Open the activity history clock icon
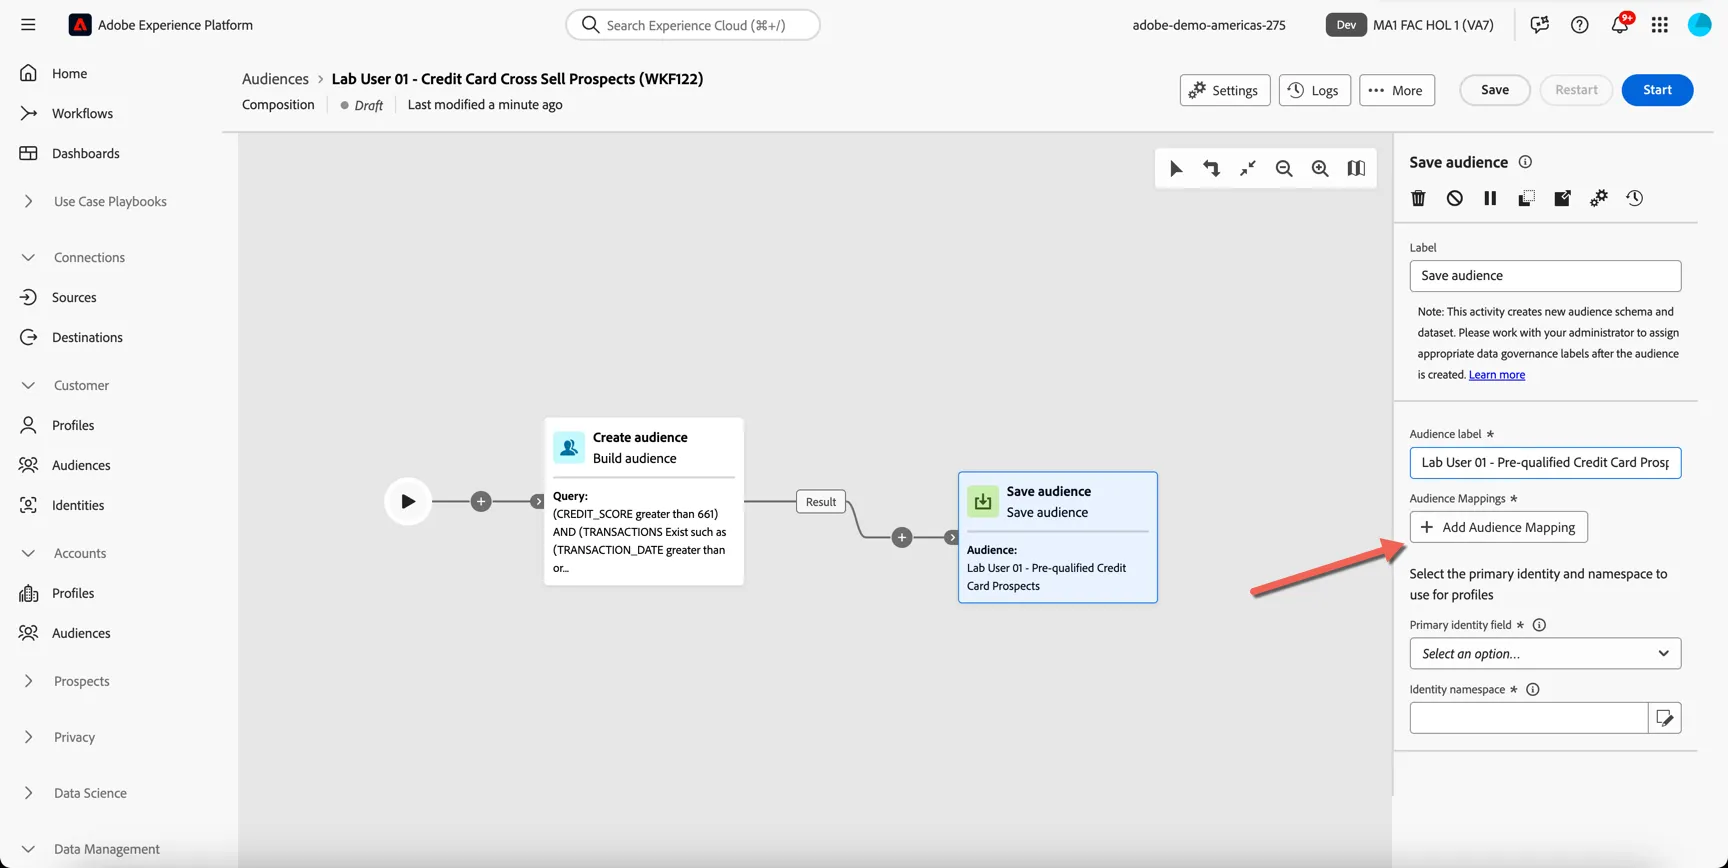1728x868 pixels. tap(1635, 198)
